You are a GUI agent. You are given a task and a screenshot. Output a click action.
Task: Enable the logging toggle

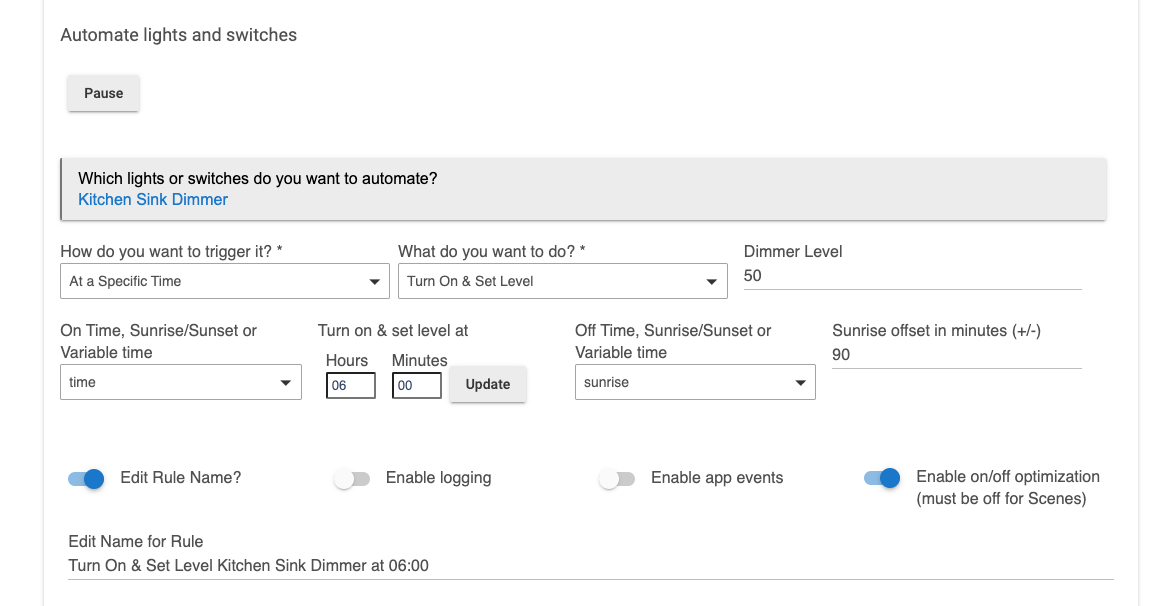point(352,479)
